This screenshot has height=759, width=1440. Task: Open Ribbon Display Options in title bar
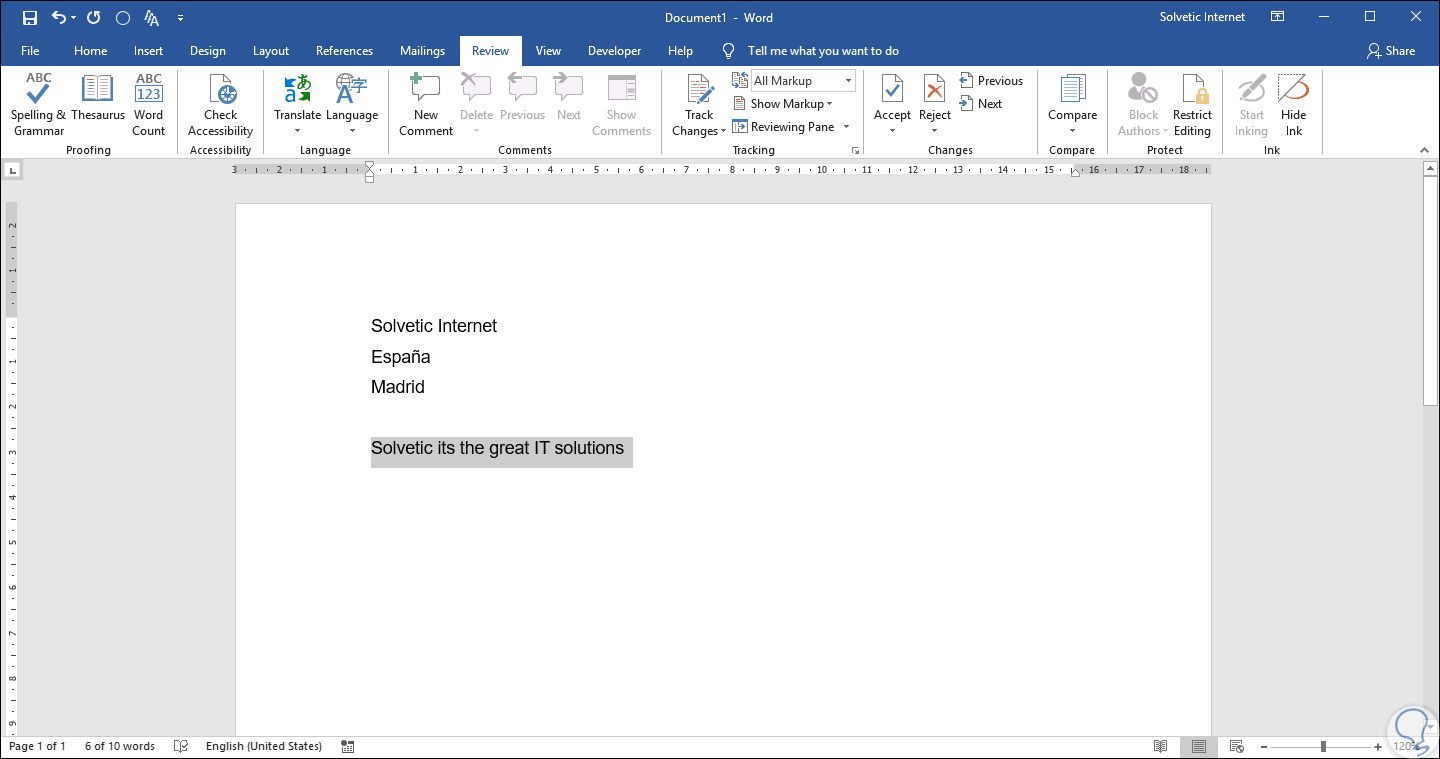click(1277, 17)
